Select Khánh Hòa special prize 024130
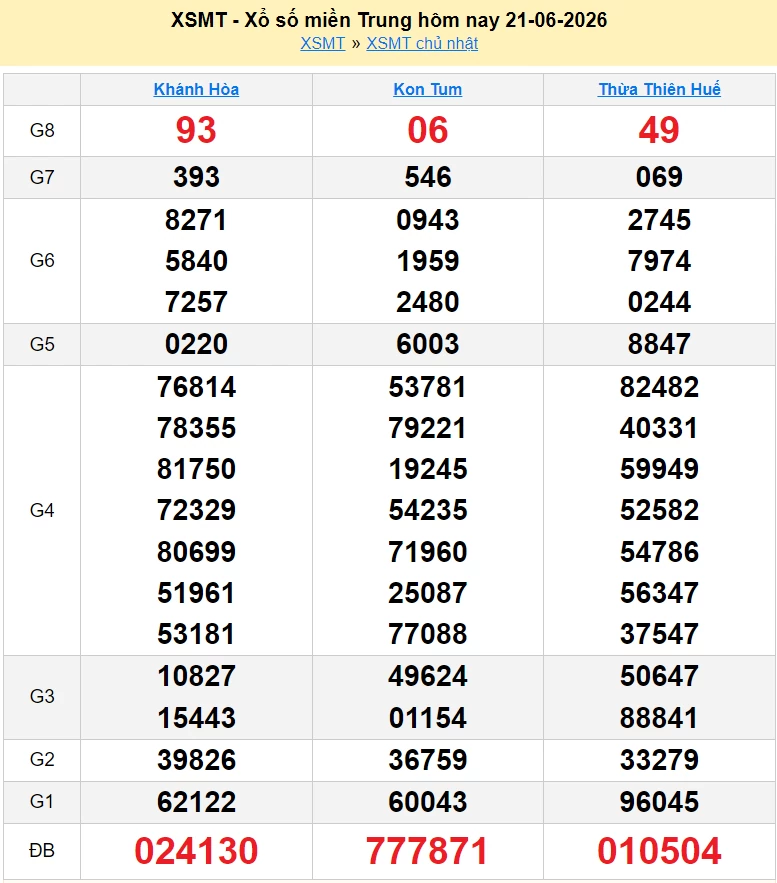This screenshot has height=883, width=777. pos(196,851)
